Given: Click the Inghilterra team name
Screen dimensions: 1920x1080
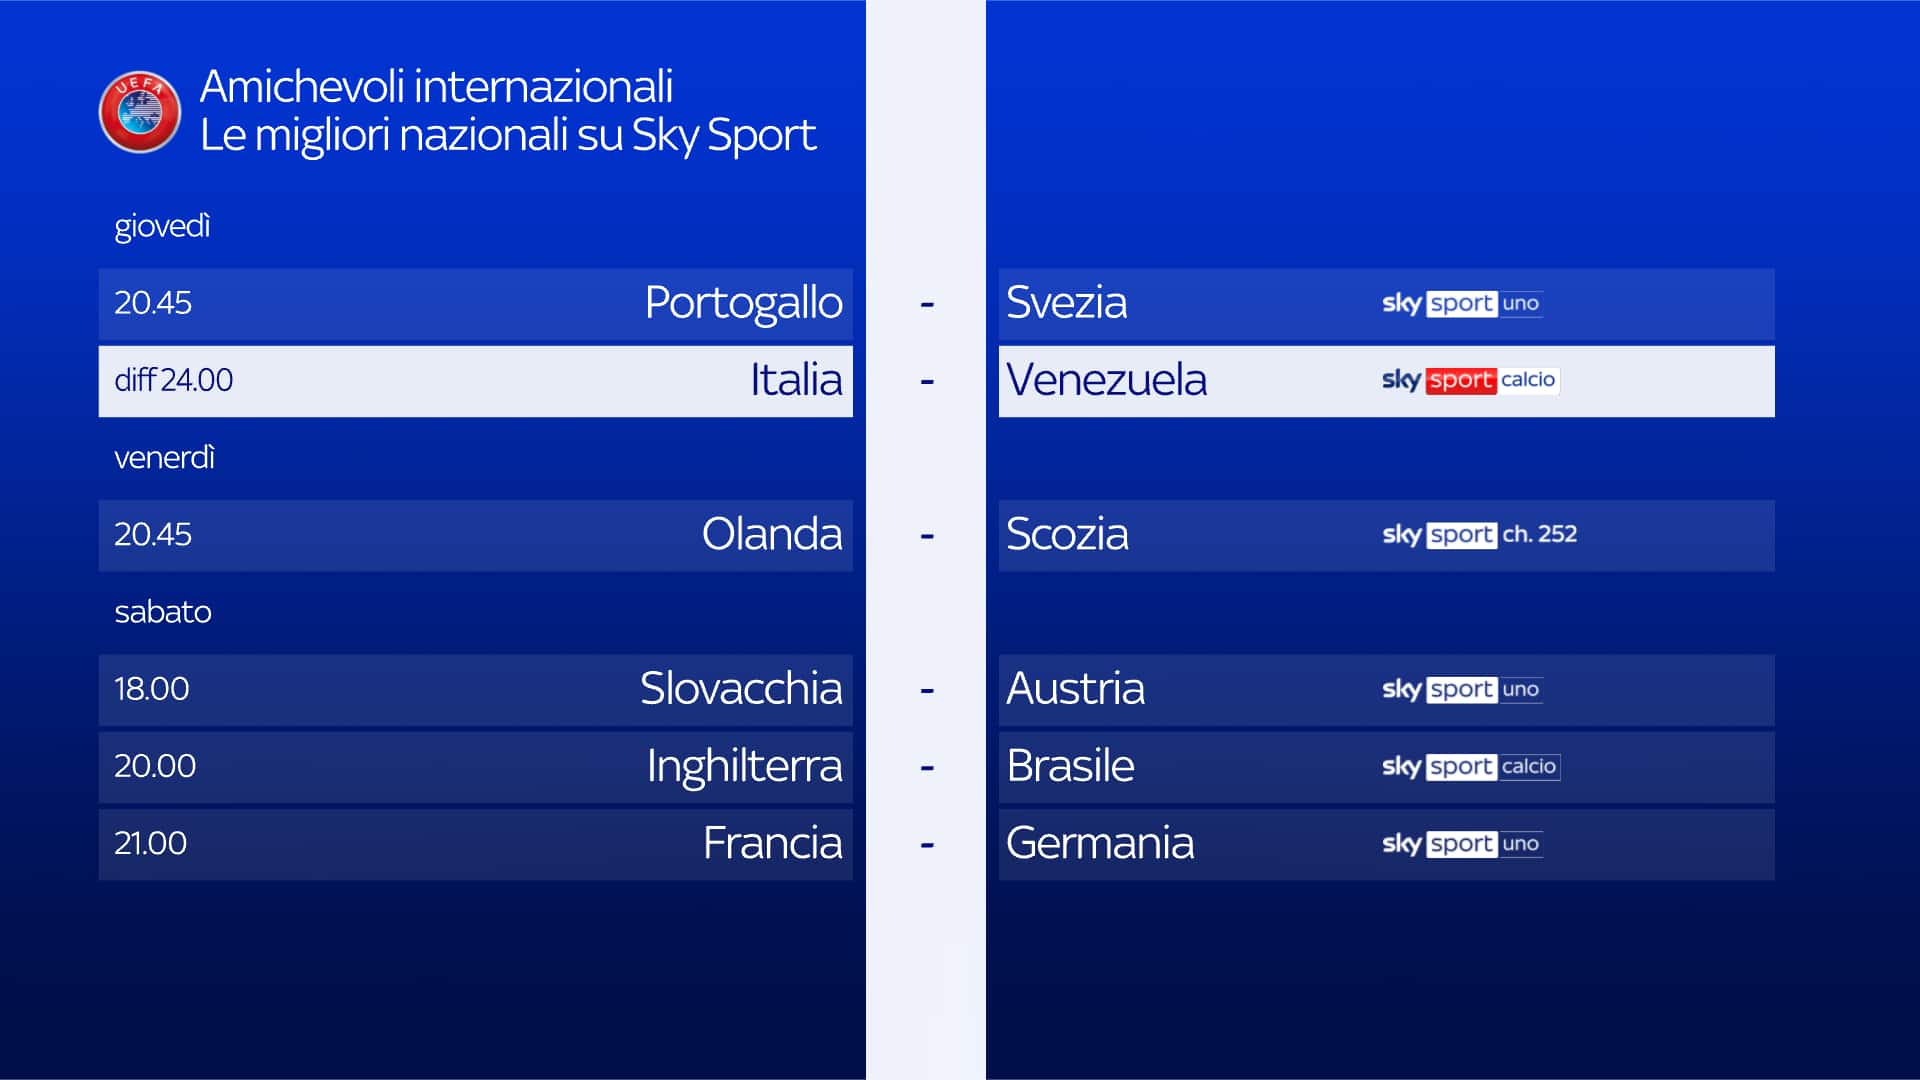Looking at the screenshot, I should 743,766.
